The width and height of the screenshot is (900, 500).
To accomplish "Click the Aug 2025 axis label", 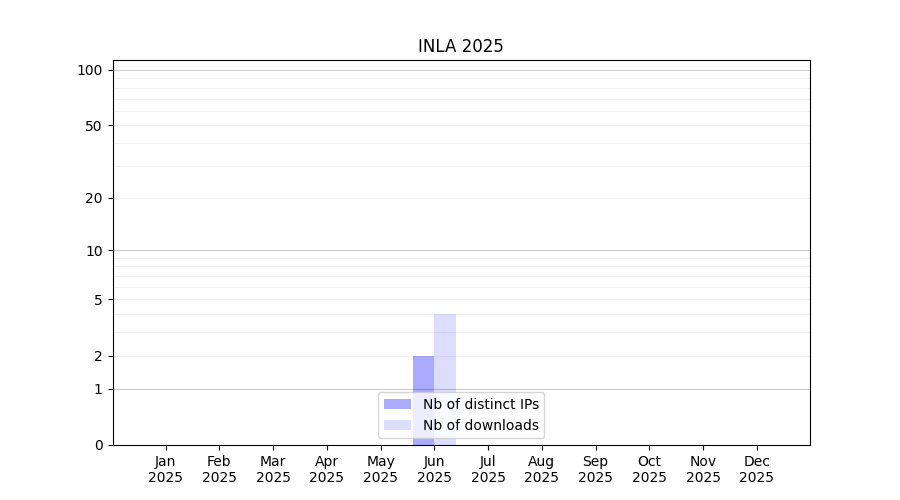I will [x=541, y=469].
